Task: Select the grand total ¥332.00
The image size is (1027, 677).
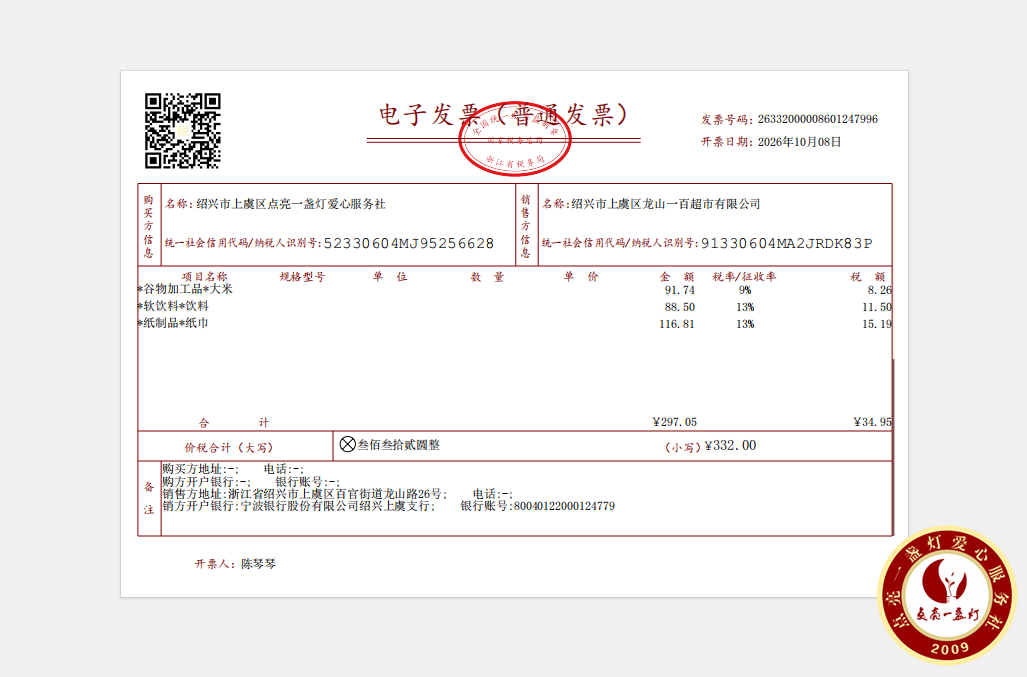Action: (x=730, y=446)
